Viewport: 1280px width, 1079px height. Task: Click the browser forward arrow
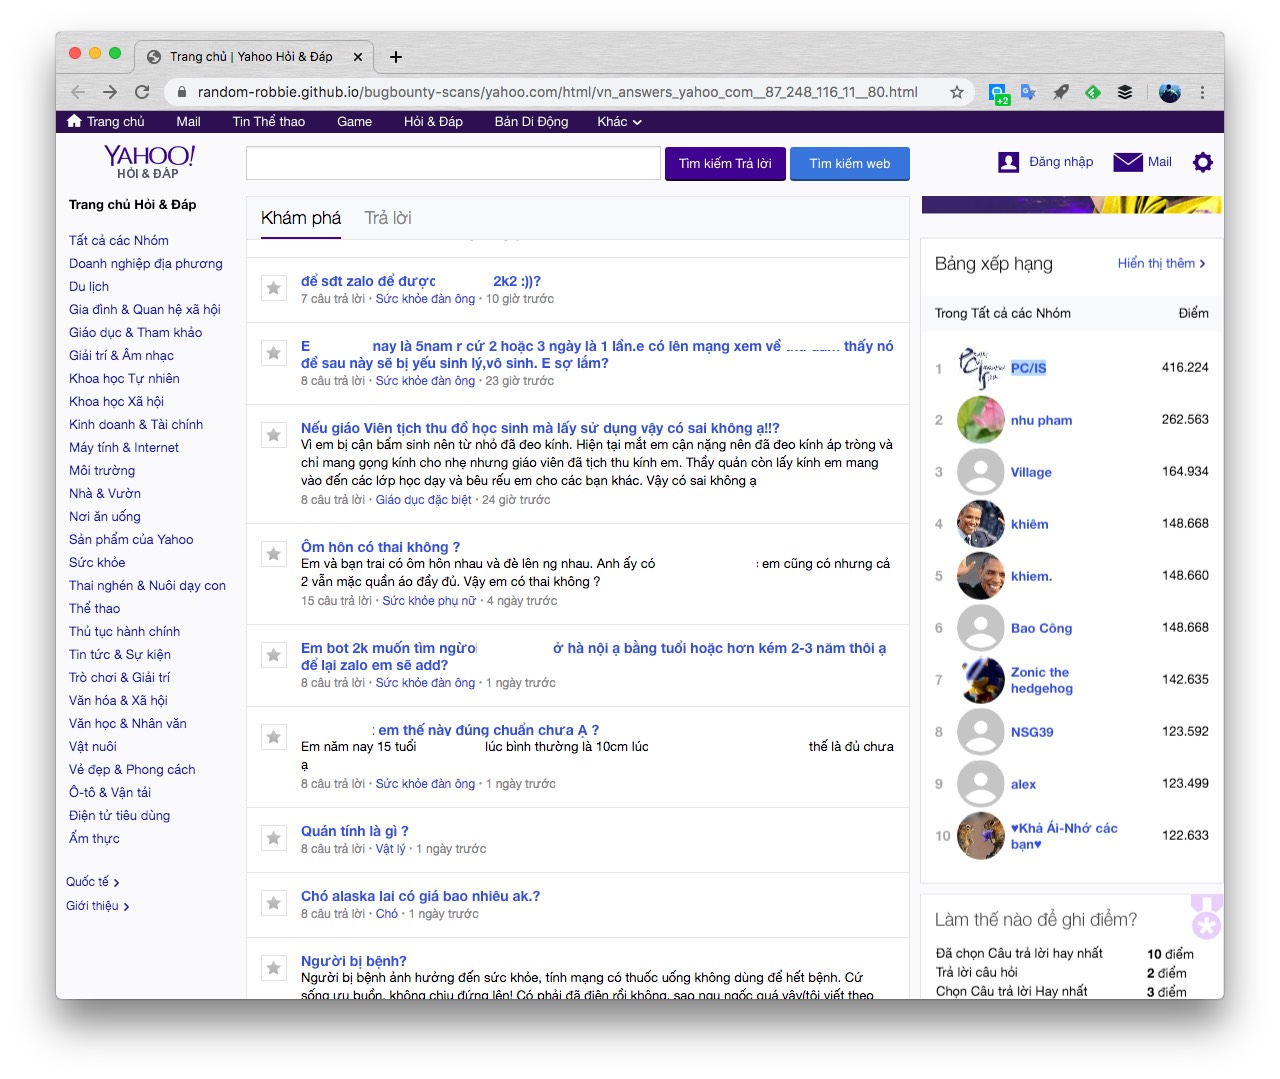coord(110,92)
